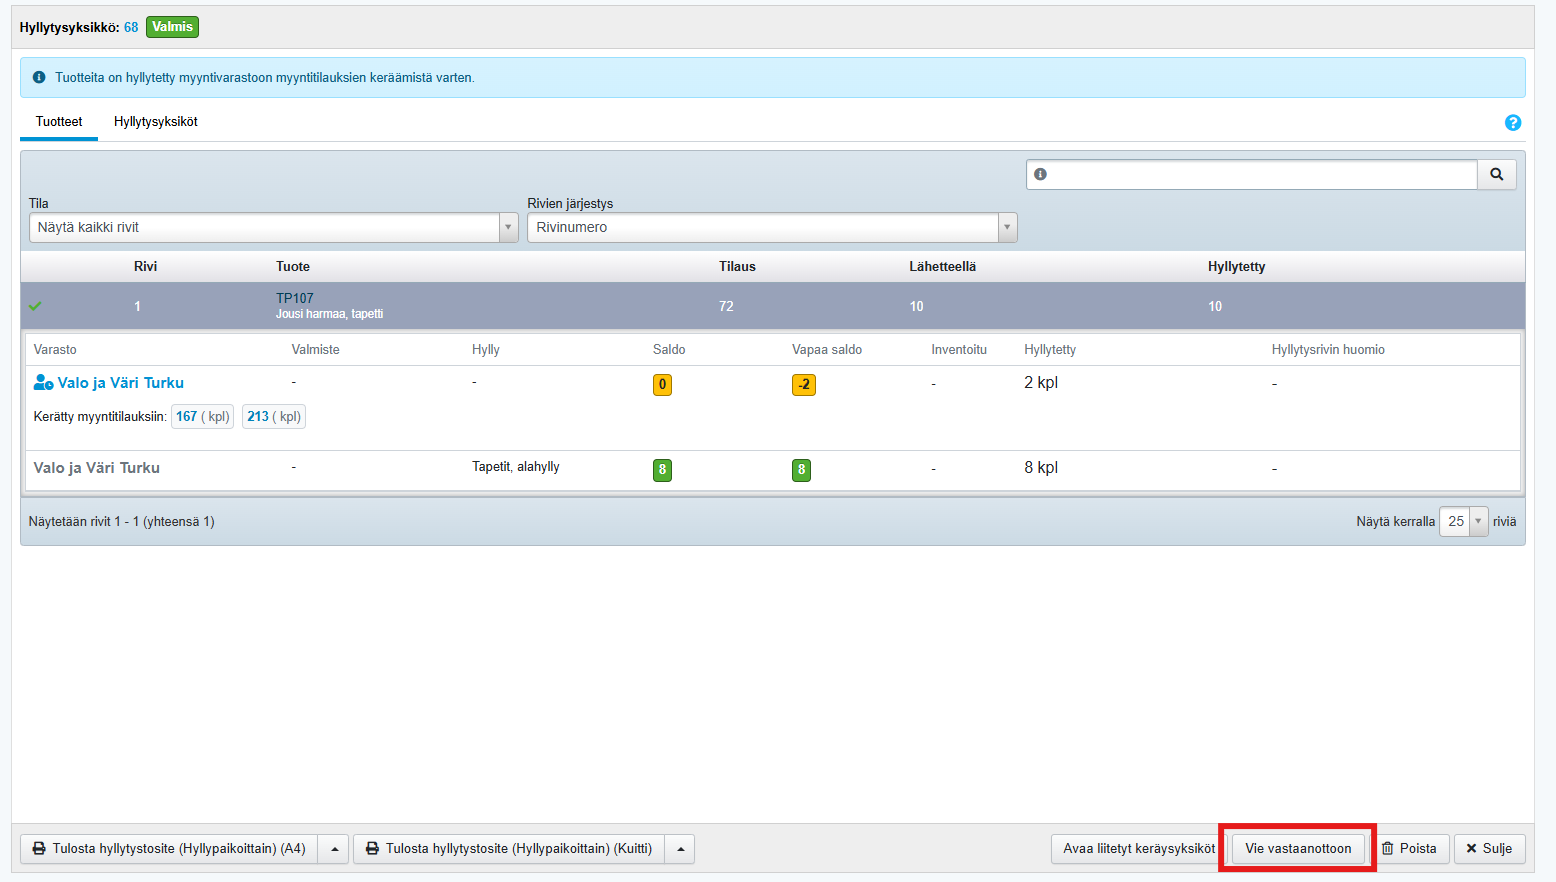This screenshot has height=882, width=1556.
Task: Expand A4 print options arrow
Action: point(335,849)
